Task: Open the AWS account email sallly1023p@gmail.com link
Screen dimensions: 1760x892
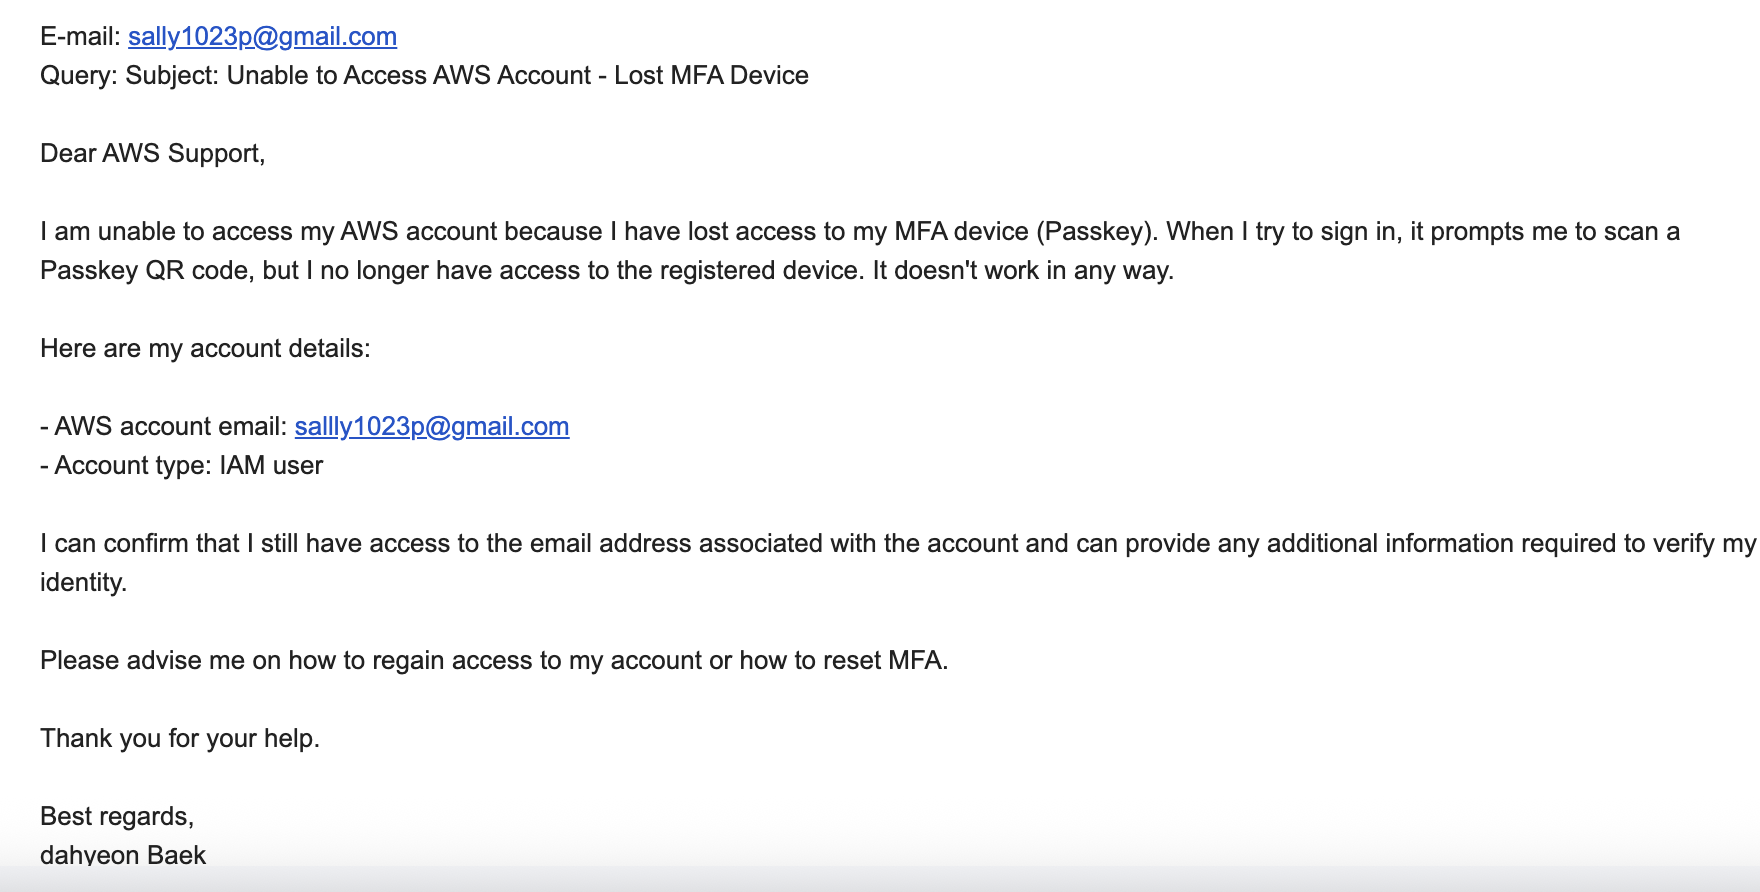Action: (432, 427)
